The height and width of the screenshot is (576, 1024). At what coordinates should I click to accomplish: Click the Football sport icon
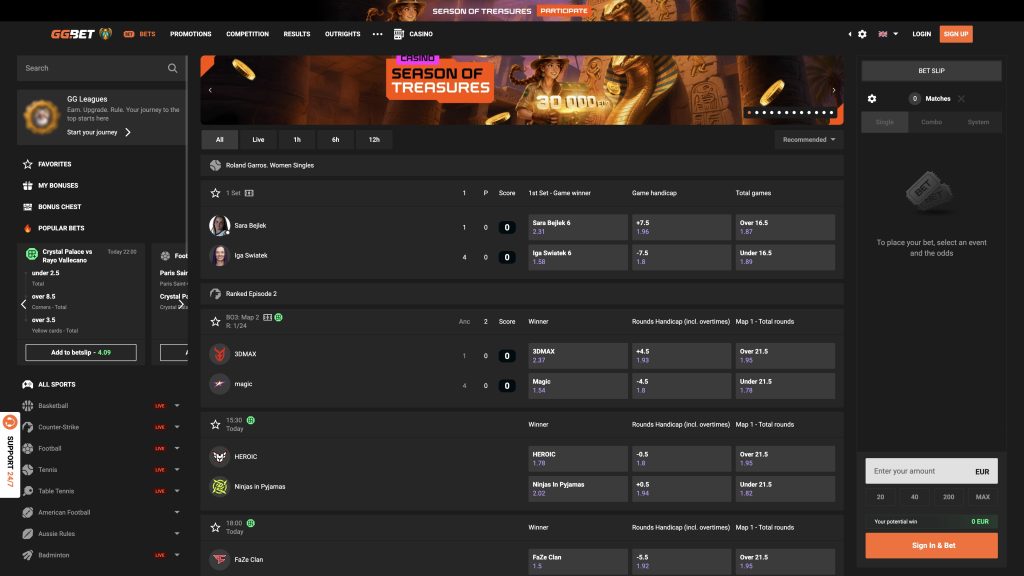point(27,449)
